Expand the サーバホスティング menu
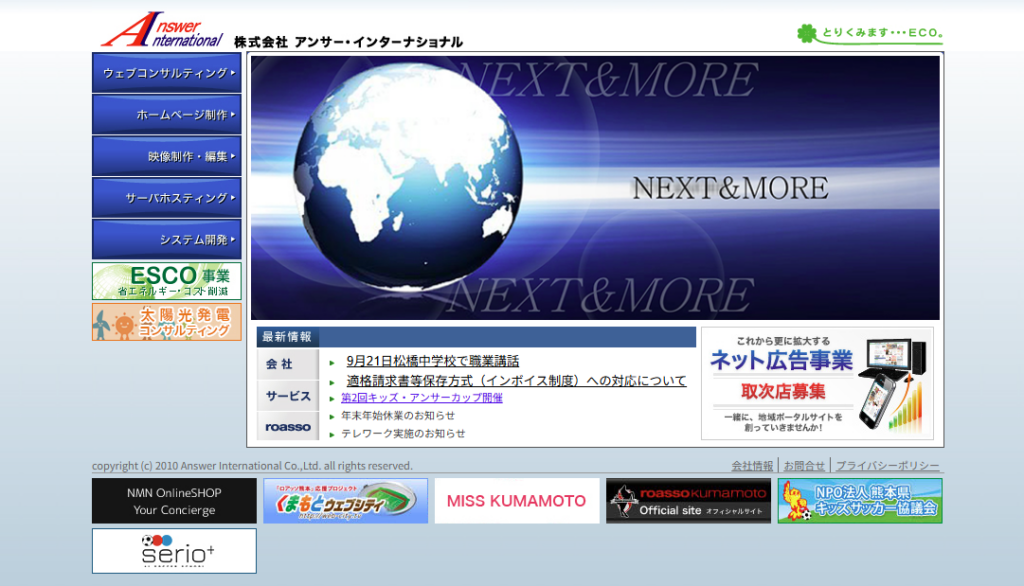 point(167,198)
